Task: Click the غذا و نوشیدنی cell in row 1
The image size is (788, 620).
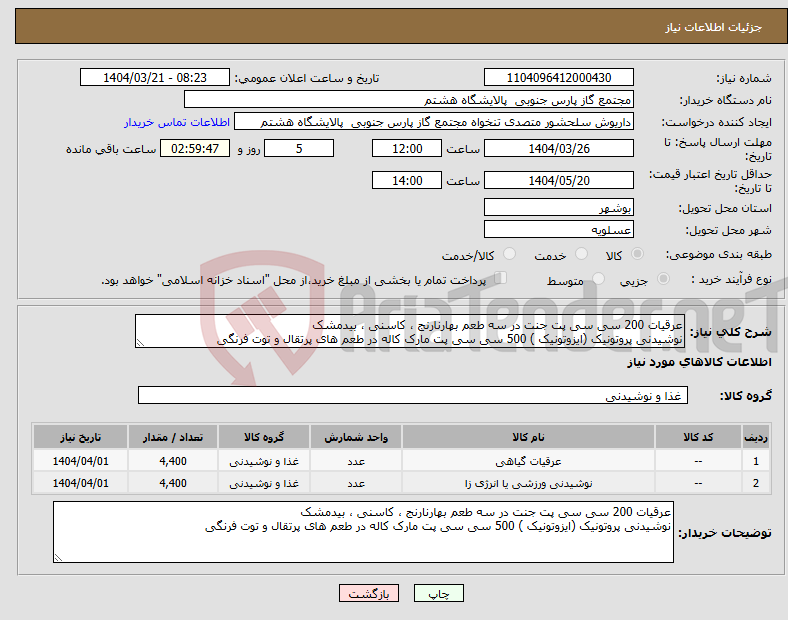Action: tap(264, 461)
